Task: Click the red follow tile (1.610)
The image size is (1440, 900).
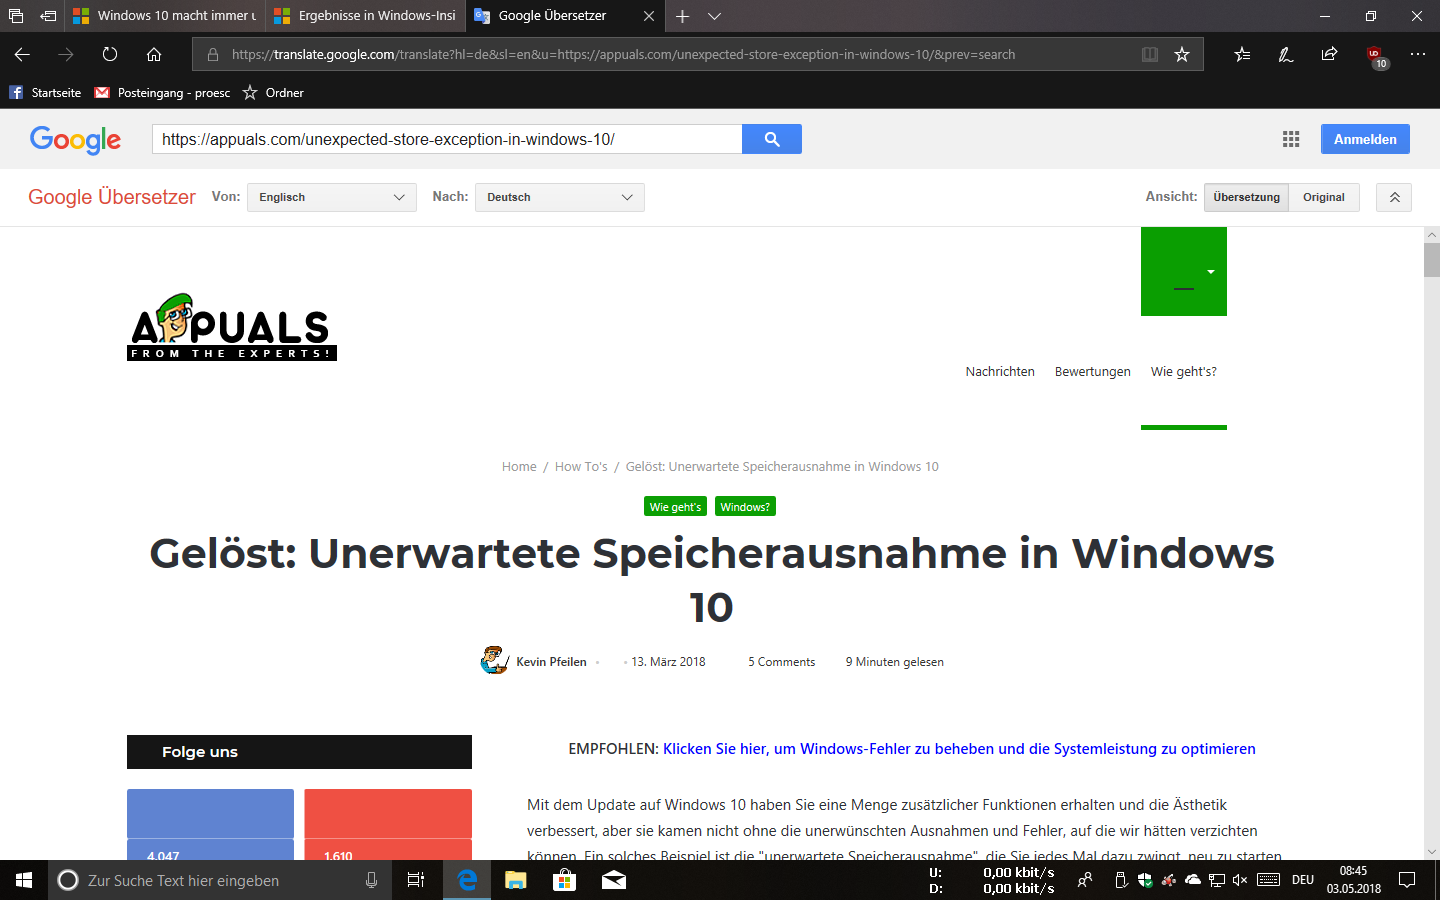Action: click(x=388, y=824)
